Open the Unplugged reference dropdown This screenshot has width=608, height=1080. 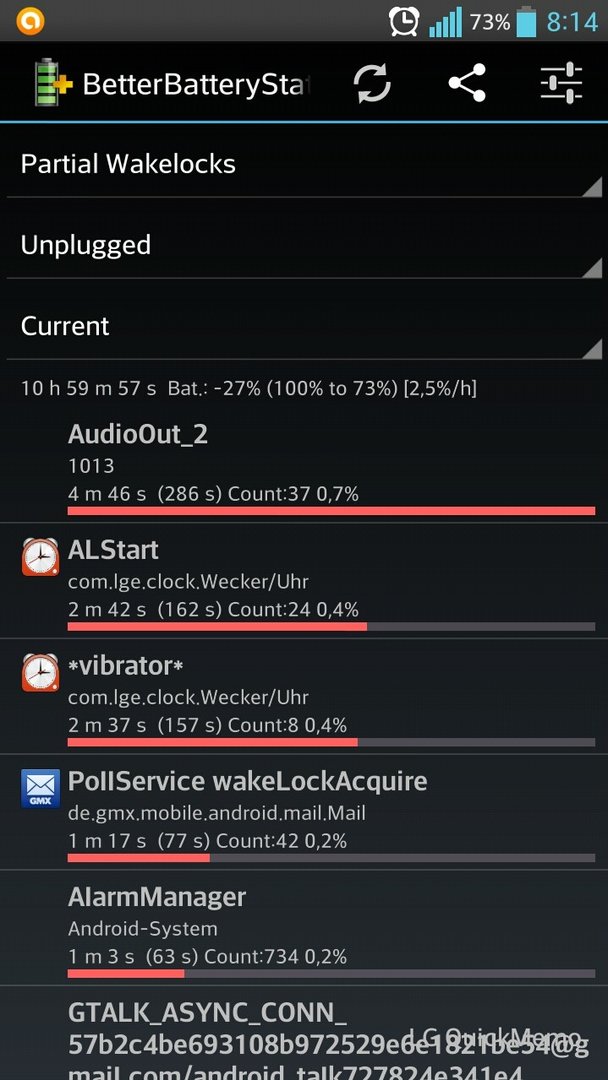[304, 245]
